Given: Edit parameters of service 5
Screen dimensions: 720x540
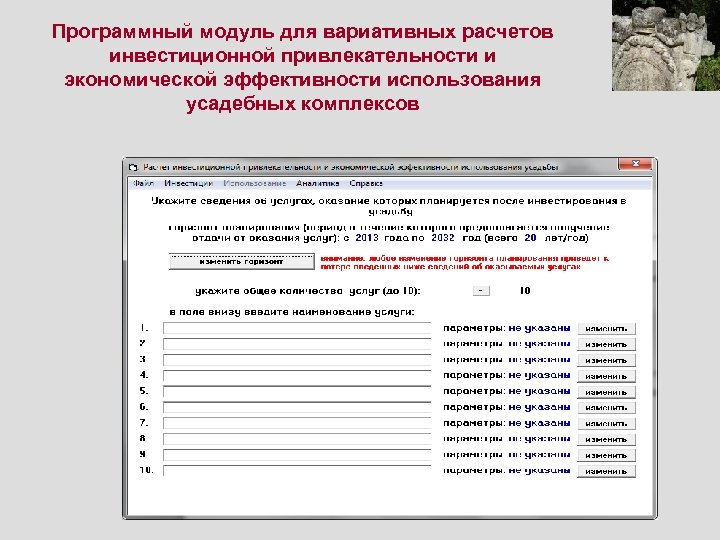Looking at the screenshot, I should pyautogui.click(x=606, y=392).
